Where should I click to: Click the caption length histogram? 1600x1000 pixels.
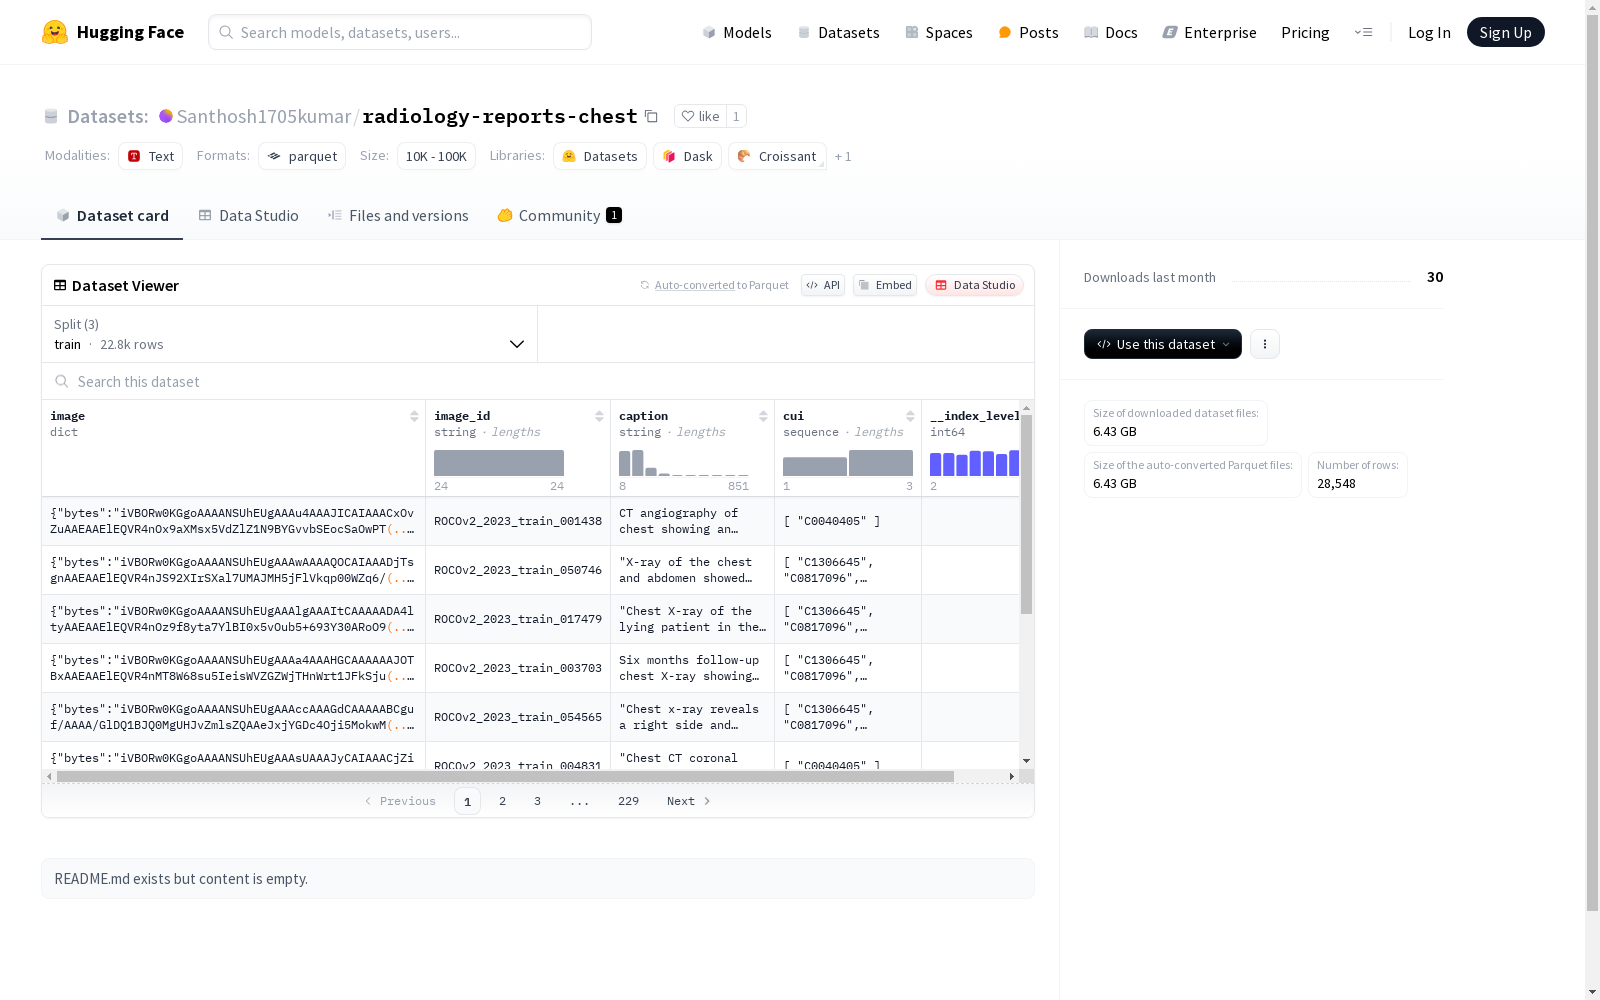684,463
